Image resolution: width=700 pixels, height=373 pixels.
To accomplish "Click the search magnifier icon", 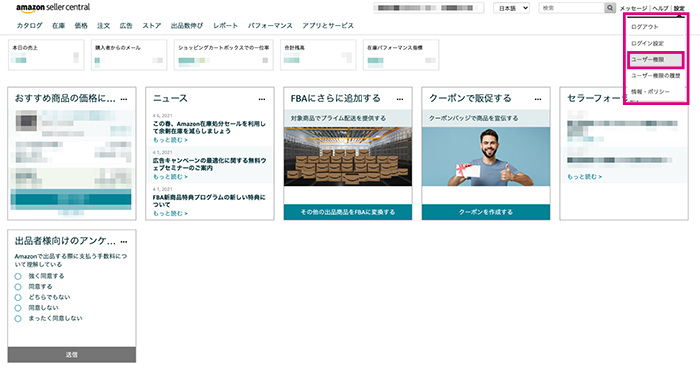I will tap(610, 8).
